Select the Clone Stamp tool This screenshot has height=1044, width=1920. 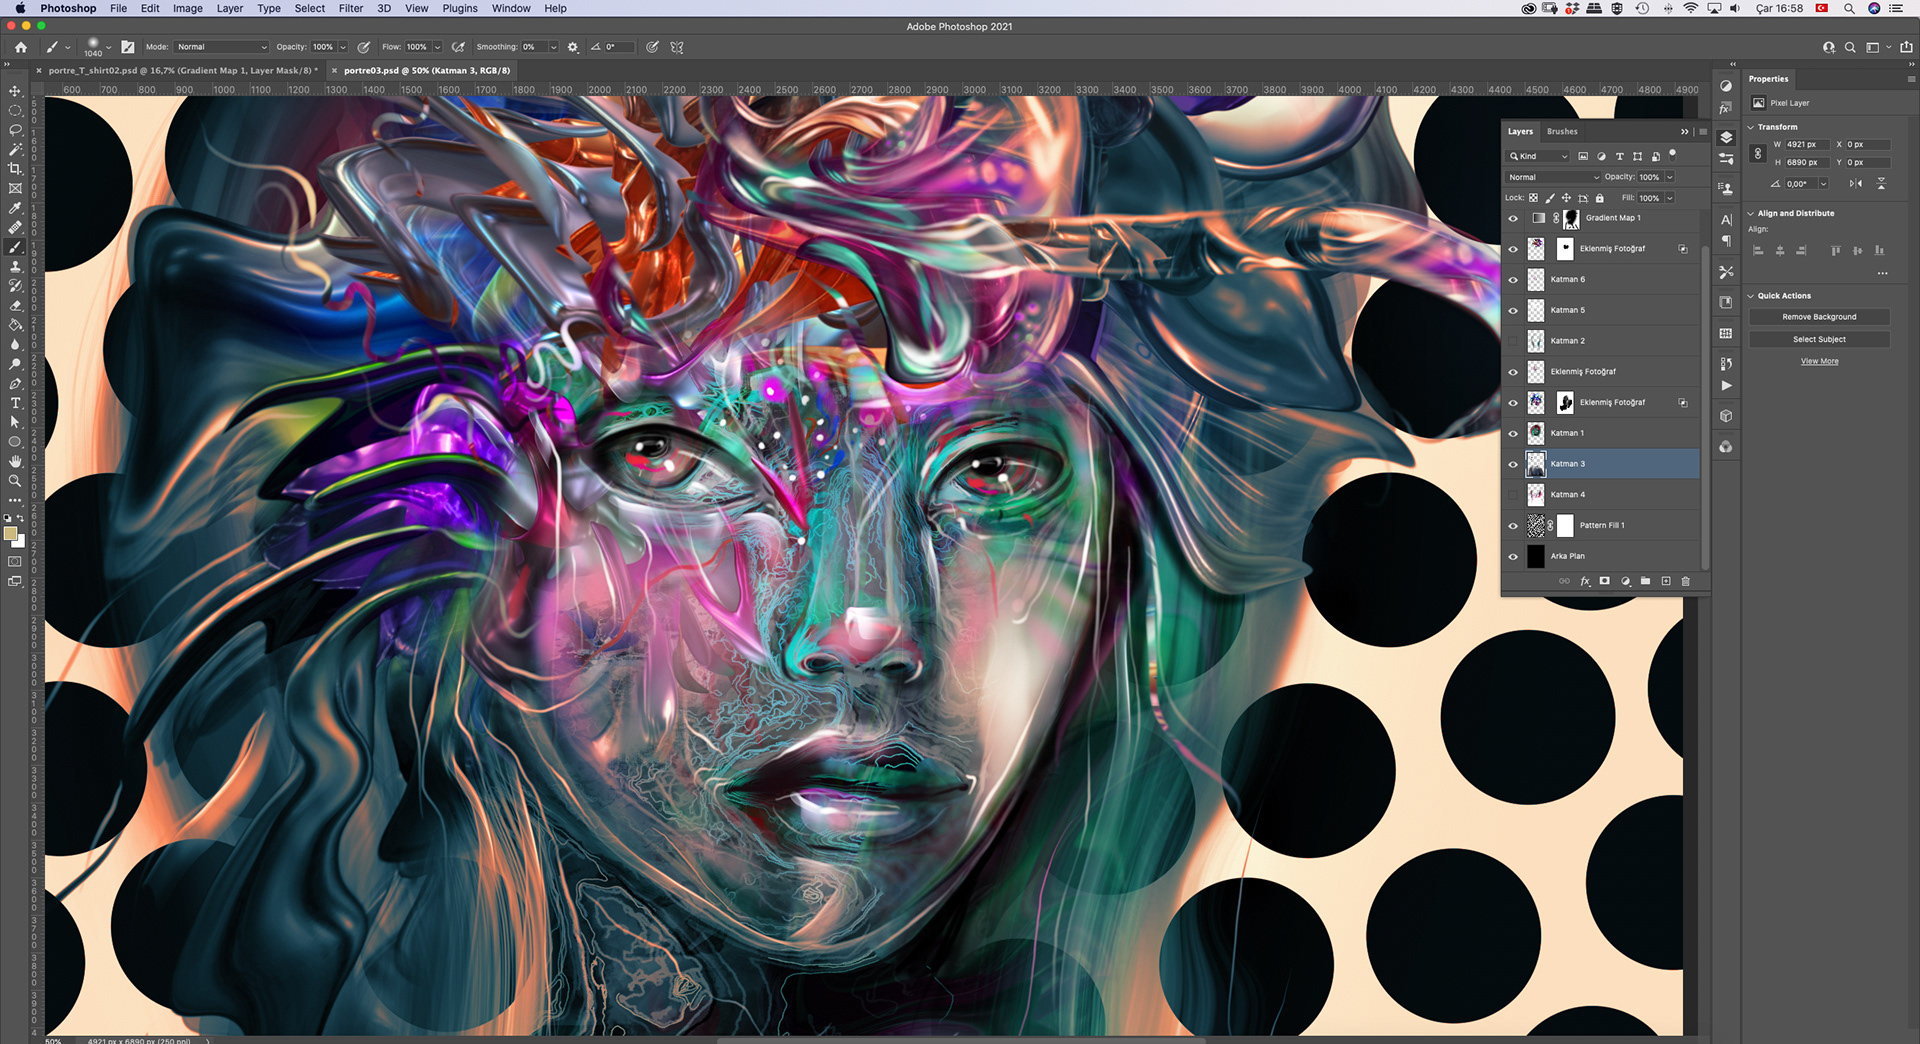coord(15,266)
